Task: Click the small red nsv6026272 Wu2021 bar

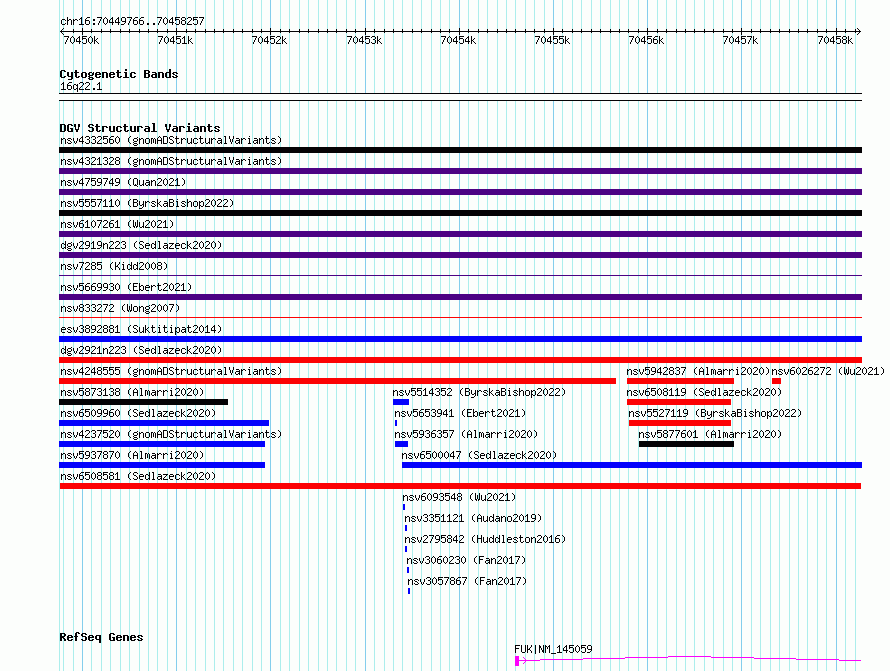Action: coord(776,381)
